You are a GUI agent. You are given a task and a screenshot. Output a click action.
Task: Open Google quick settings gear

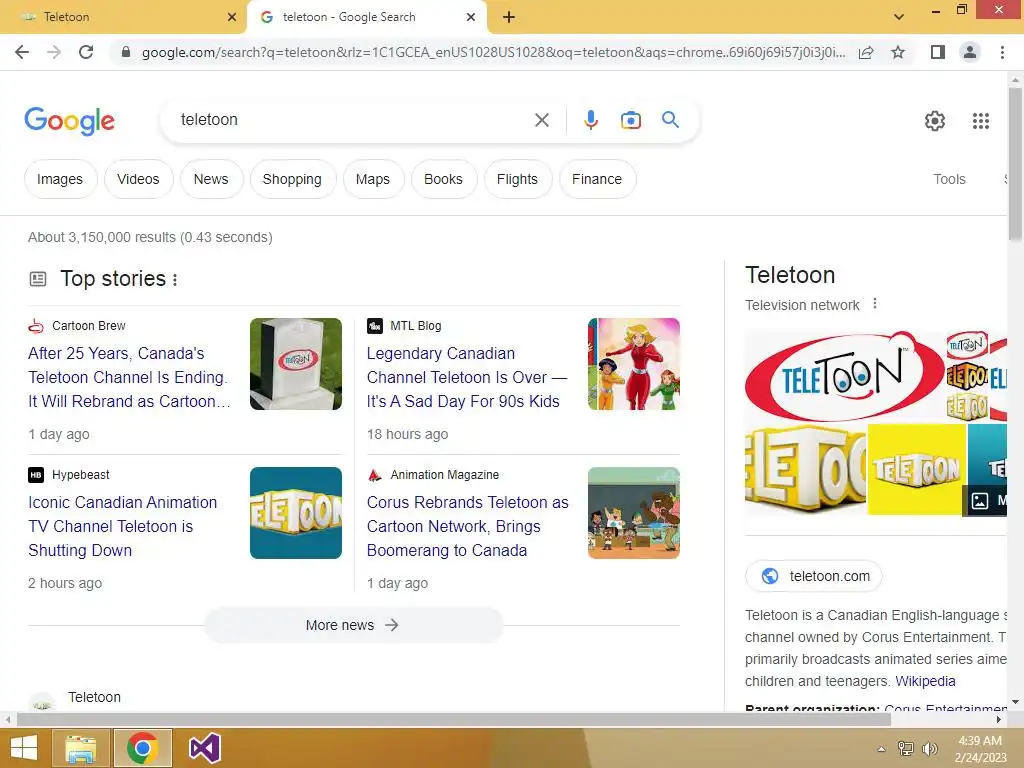pyautogui.click(x=935, y=121)
